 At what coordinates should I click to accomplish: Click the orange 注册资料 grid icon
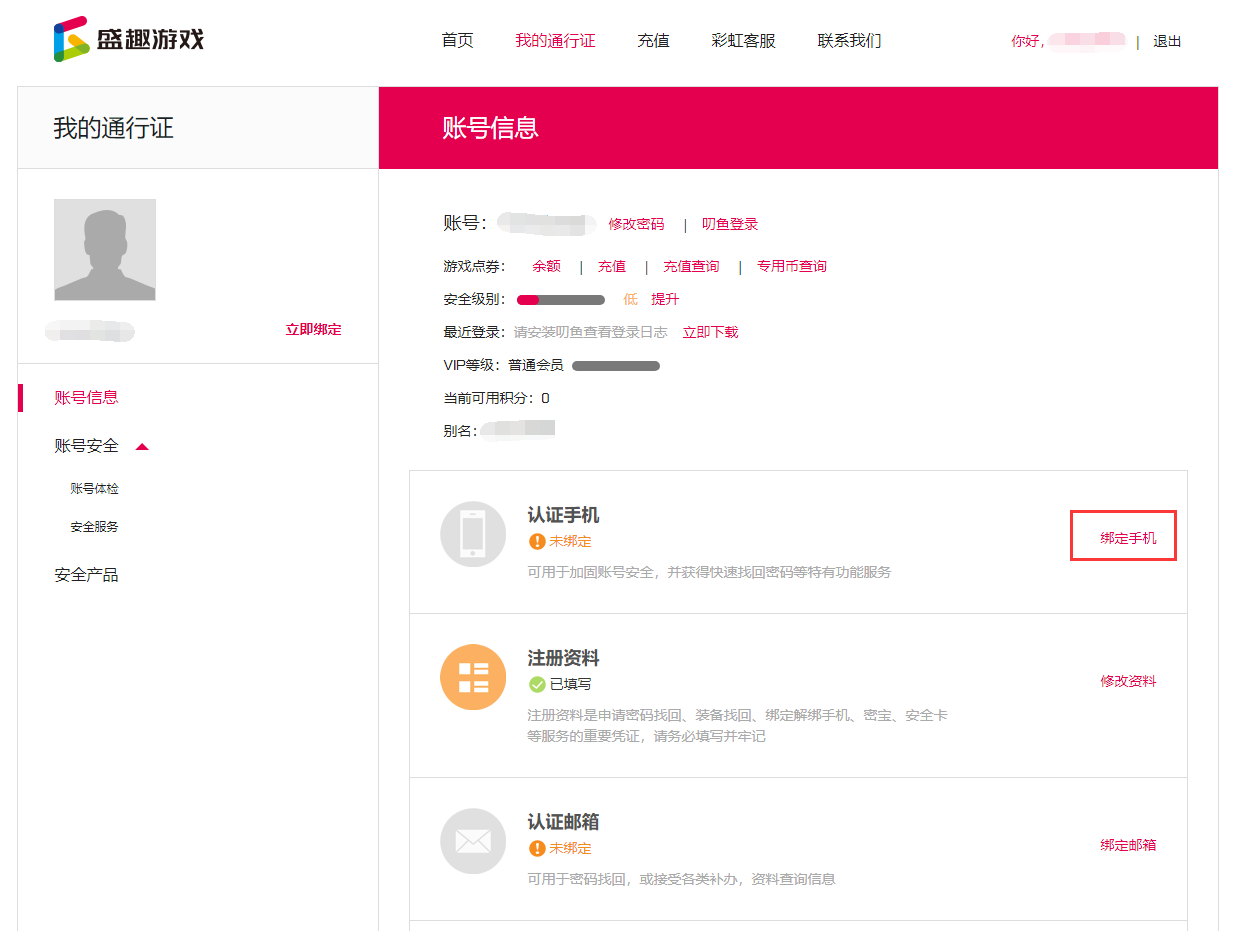473,677
